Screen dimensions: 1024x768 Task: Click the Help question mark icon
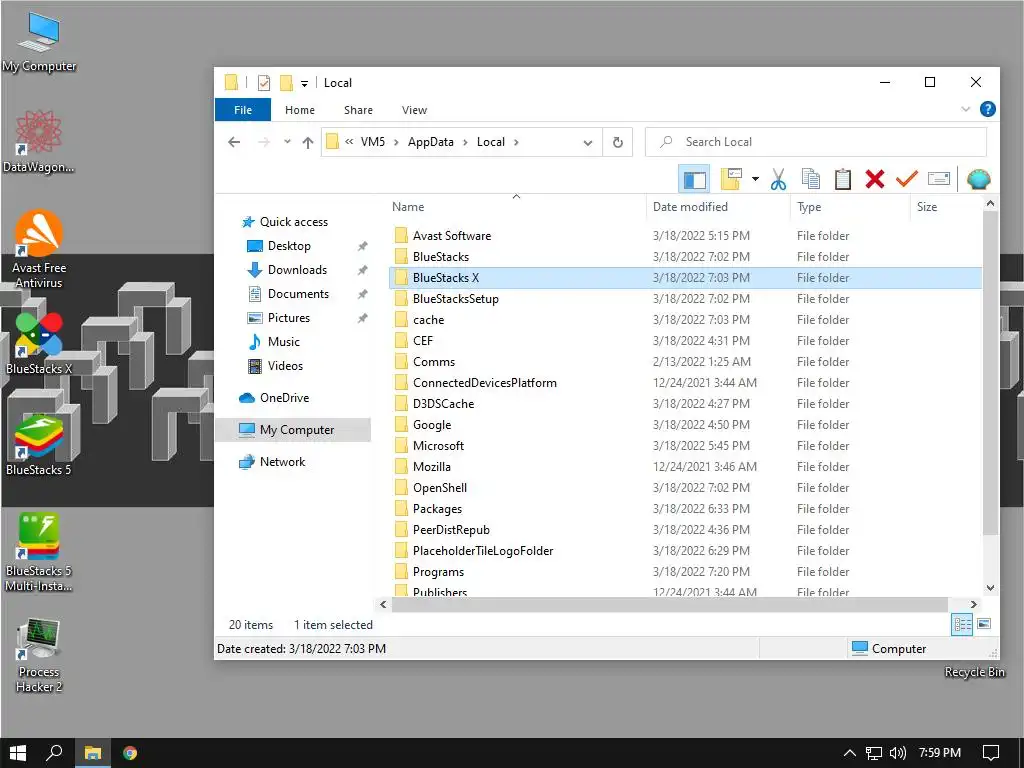click(987, 109)
